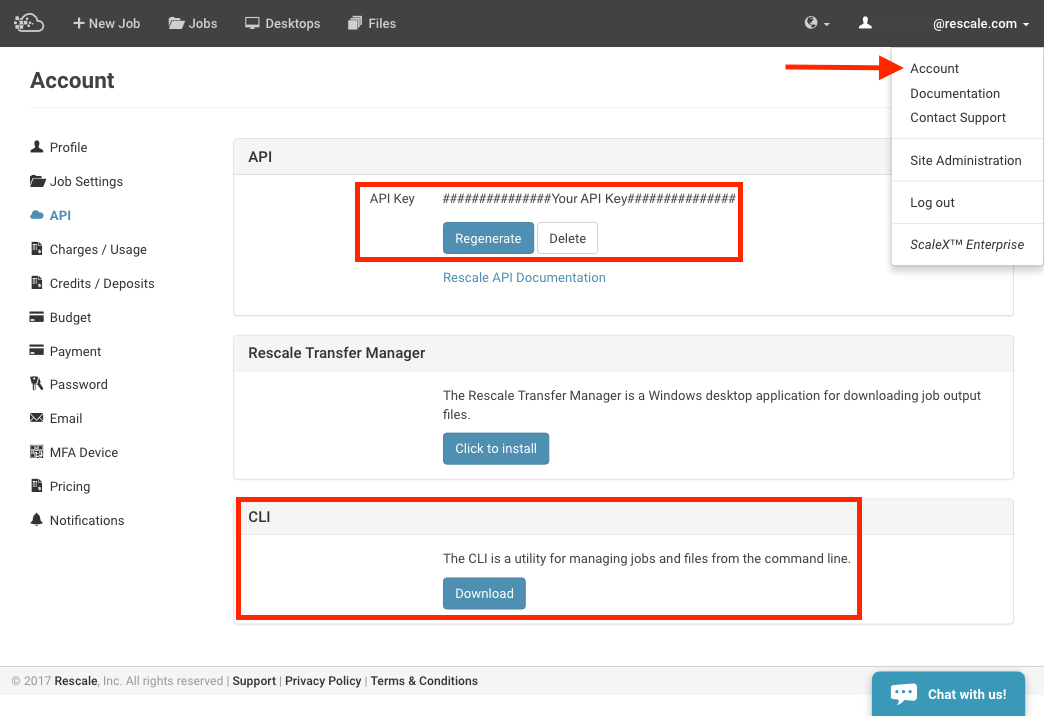Open Charges / Usage page
Image resolution: width=1044 pixels, height=716 pixels.
(98, 249)
